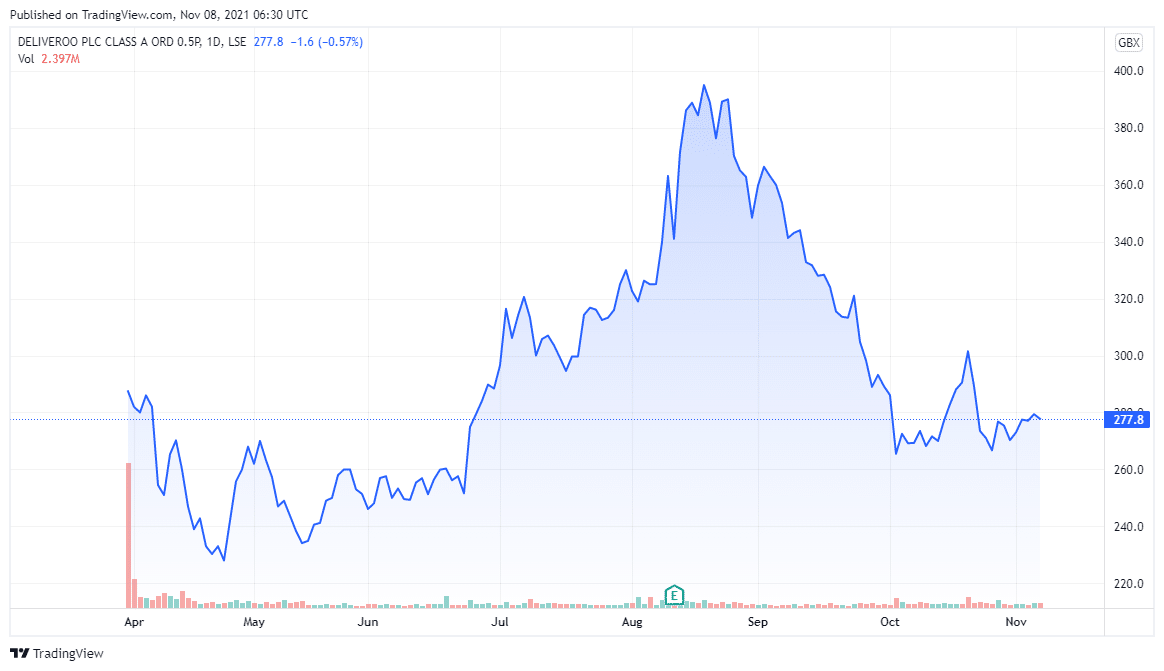The image size is (1164, 671).
Task: Click the '-1.6 (-0.57%)' price change value
Action: tap(326, 42)
